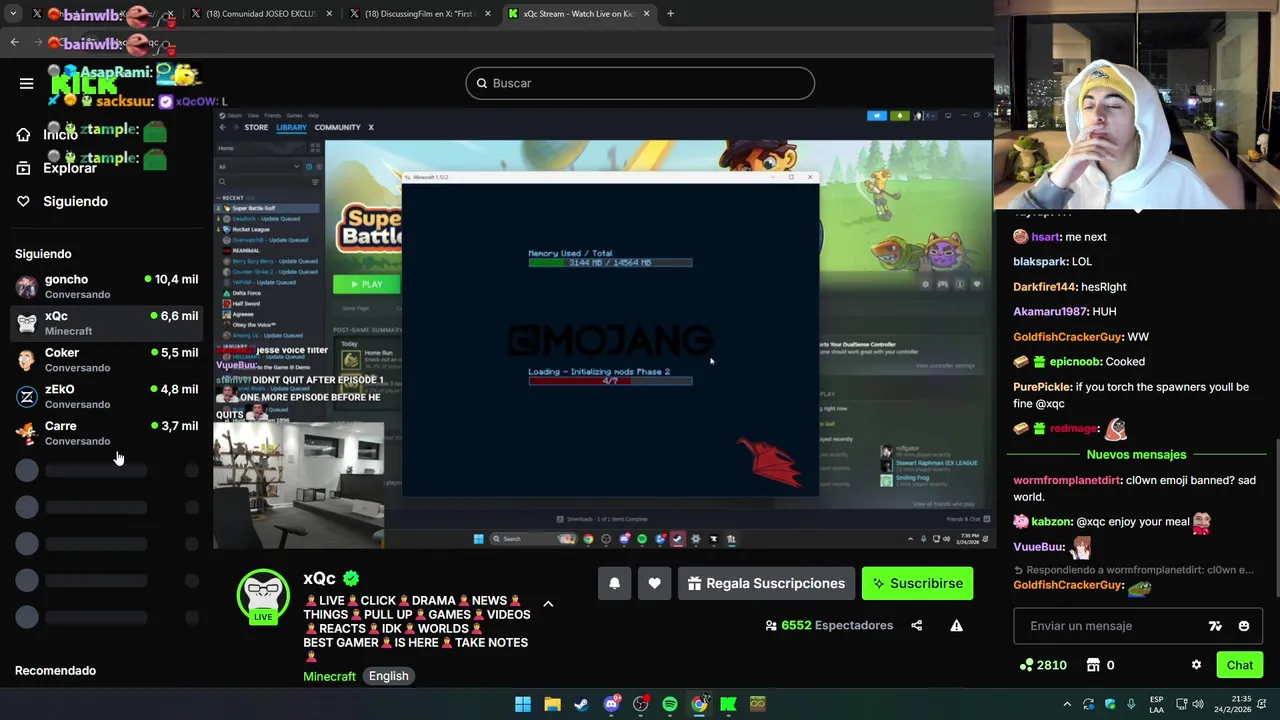Collapse the stream title chevron
Viewport: 1280px width, 720px height.
[x=548, y=604]
